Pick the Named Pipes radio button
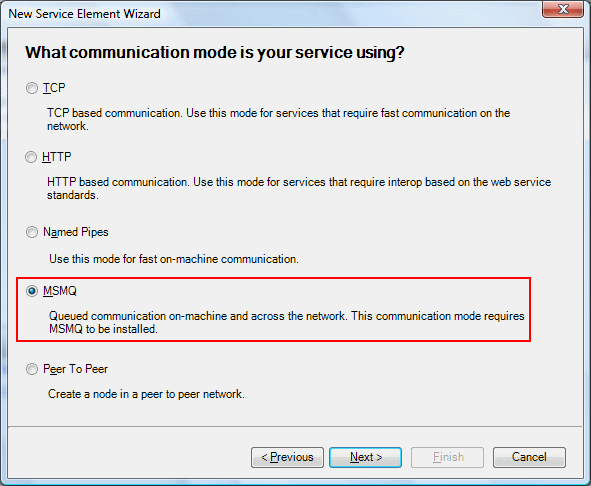 (32, 232)
